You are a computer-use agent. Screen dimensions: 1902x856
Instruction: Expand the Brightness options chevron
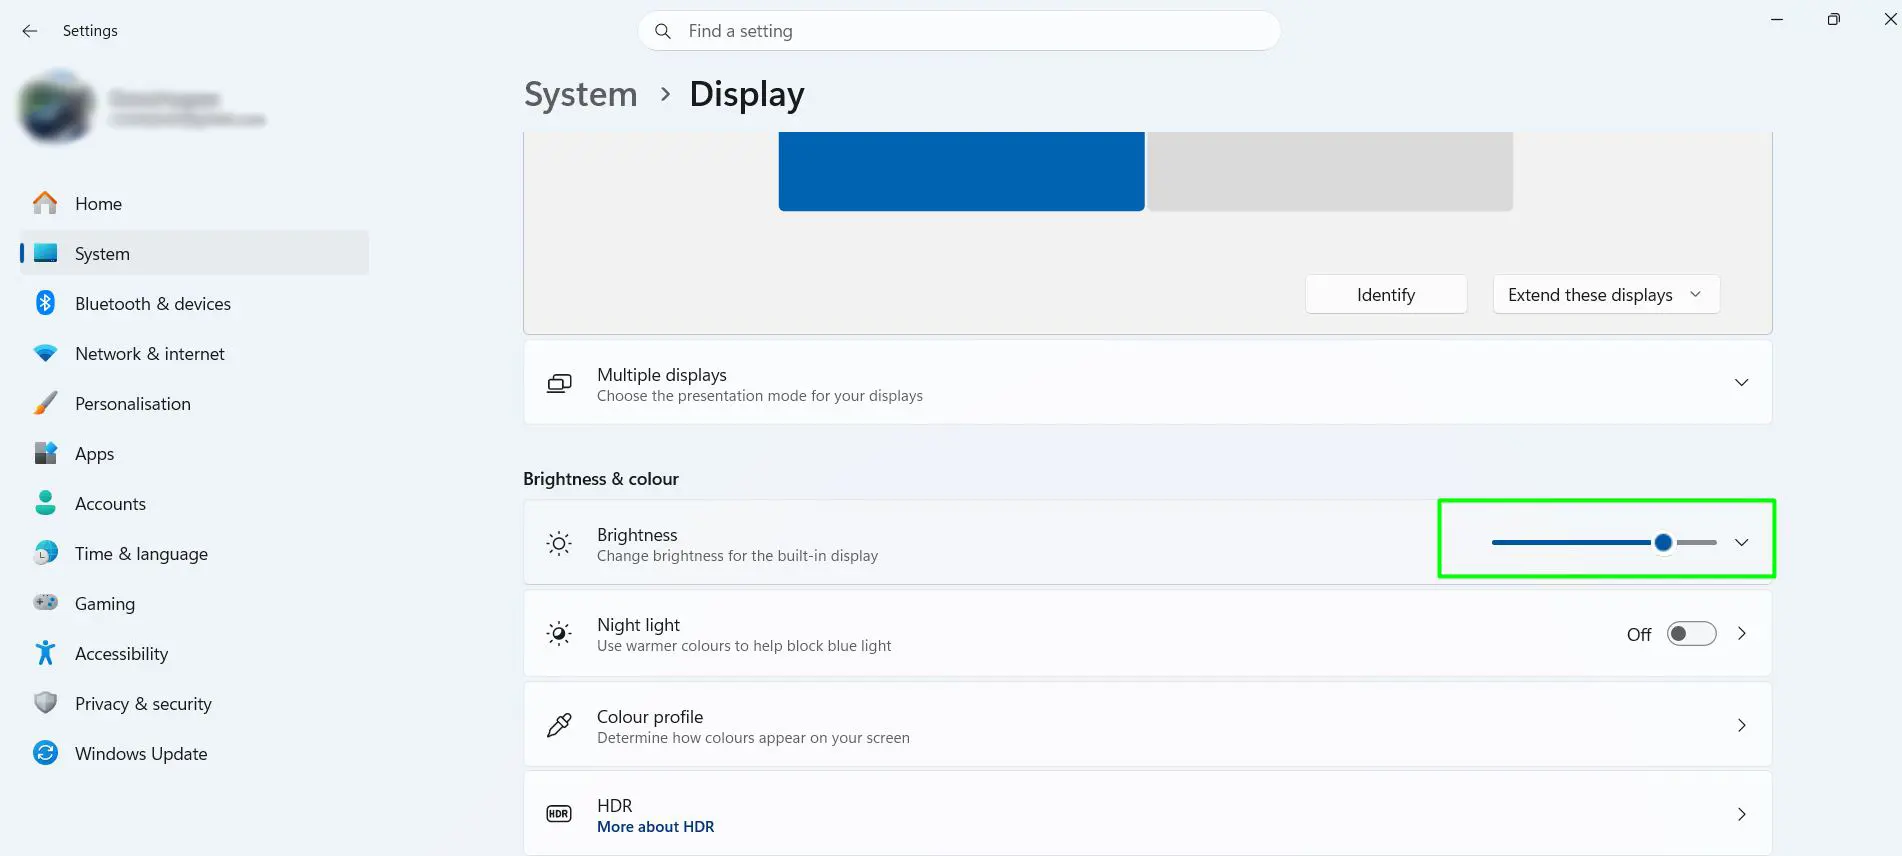pyautogui.click(x=1741, y=543)
